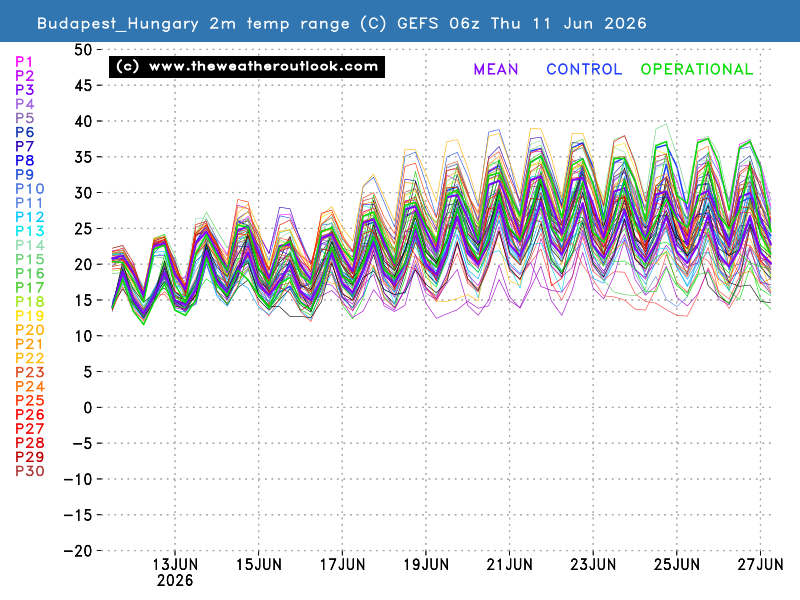Click the P4 legend label
Viewport: 800px width, 600px height.
click(24, 104)
